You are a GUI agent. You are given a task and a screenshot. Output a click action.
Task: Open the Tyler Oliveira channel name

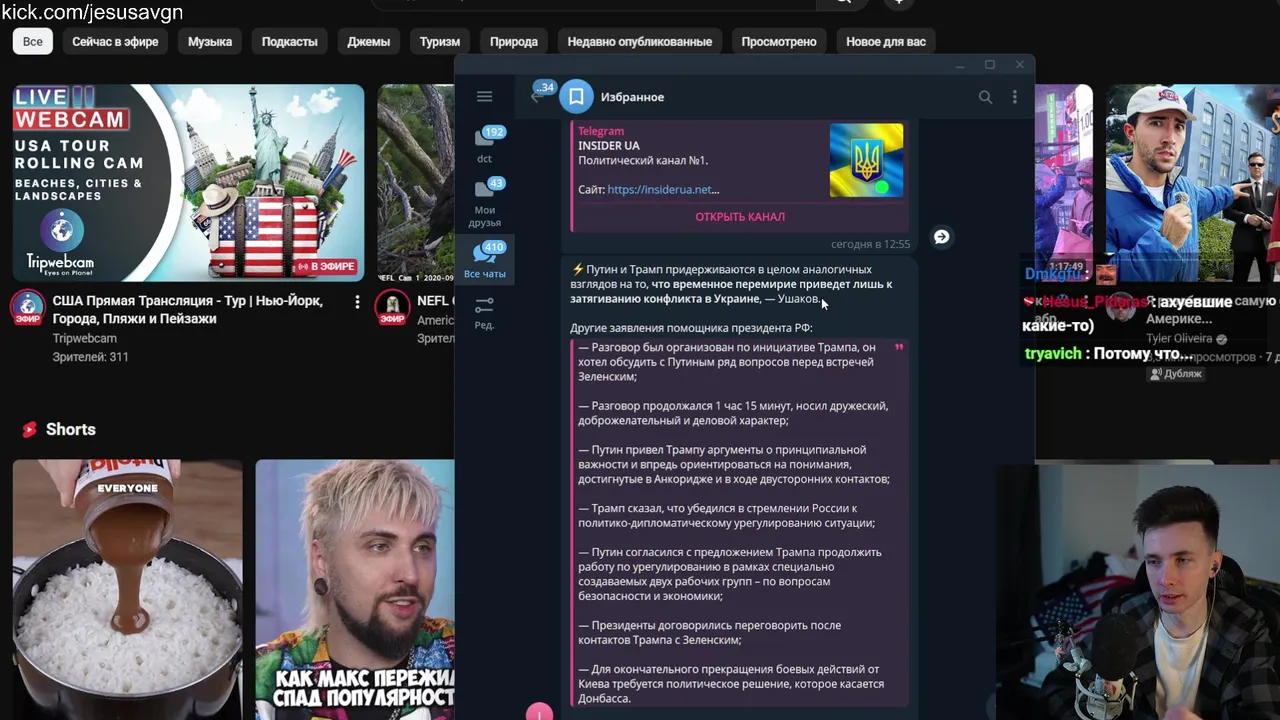click(1180, 339)
